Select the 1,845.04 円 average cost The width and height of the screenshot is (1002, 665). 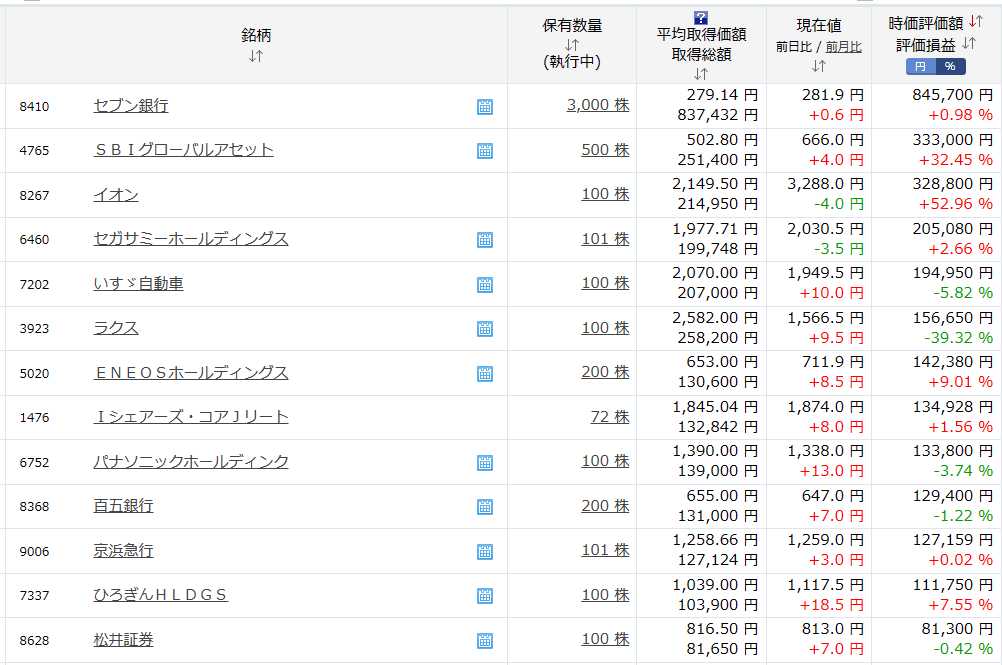[x=715, y=407]
